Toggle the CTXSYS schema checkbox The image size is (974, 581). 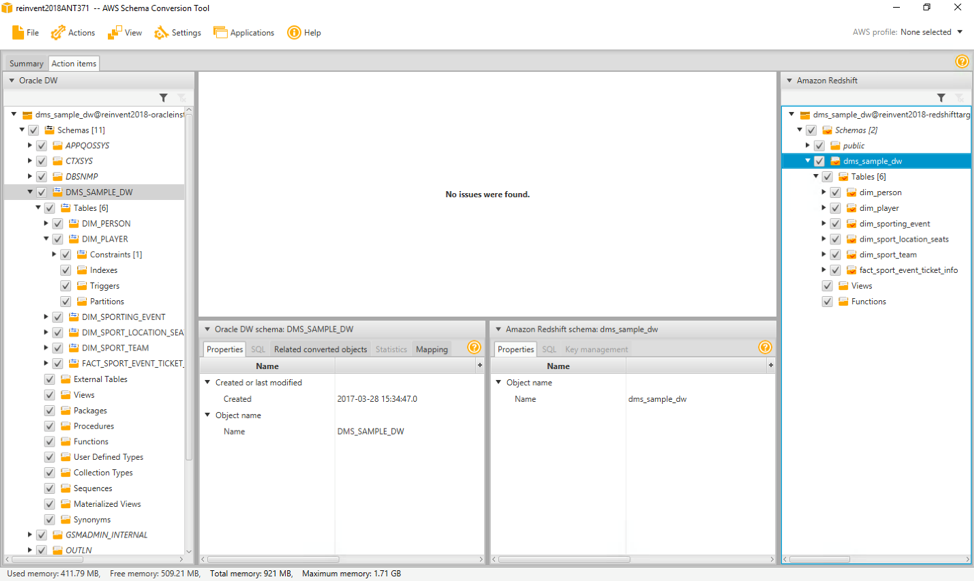(42, 161)
